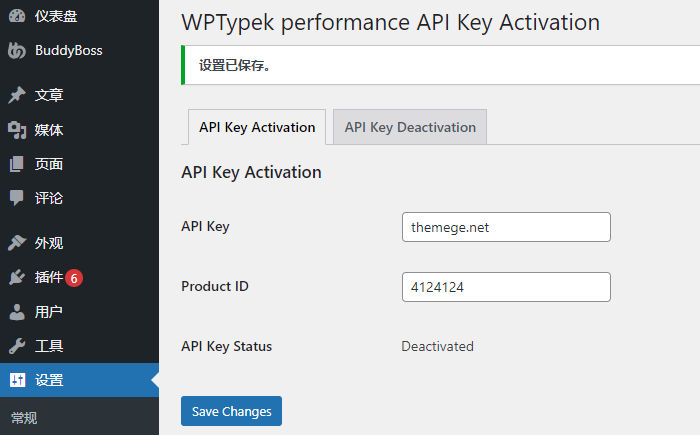Click the red badge showing 6 plugin updates
This screenshot has width=700, height=435.
coord(74,278)
